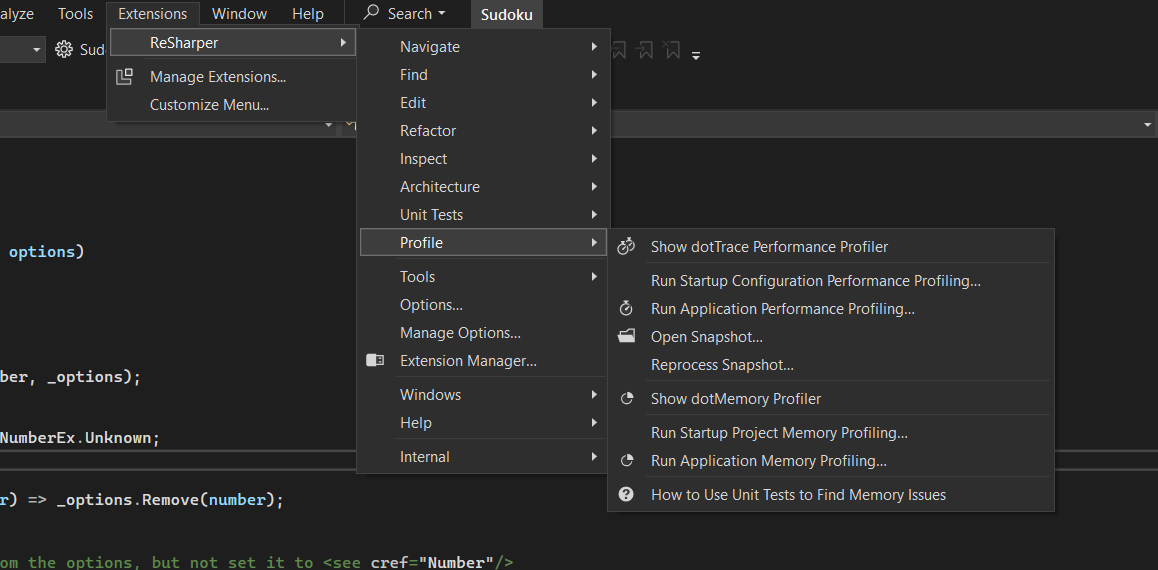
Task: Select the Find menu item
Action: coord(484,75)
